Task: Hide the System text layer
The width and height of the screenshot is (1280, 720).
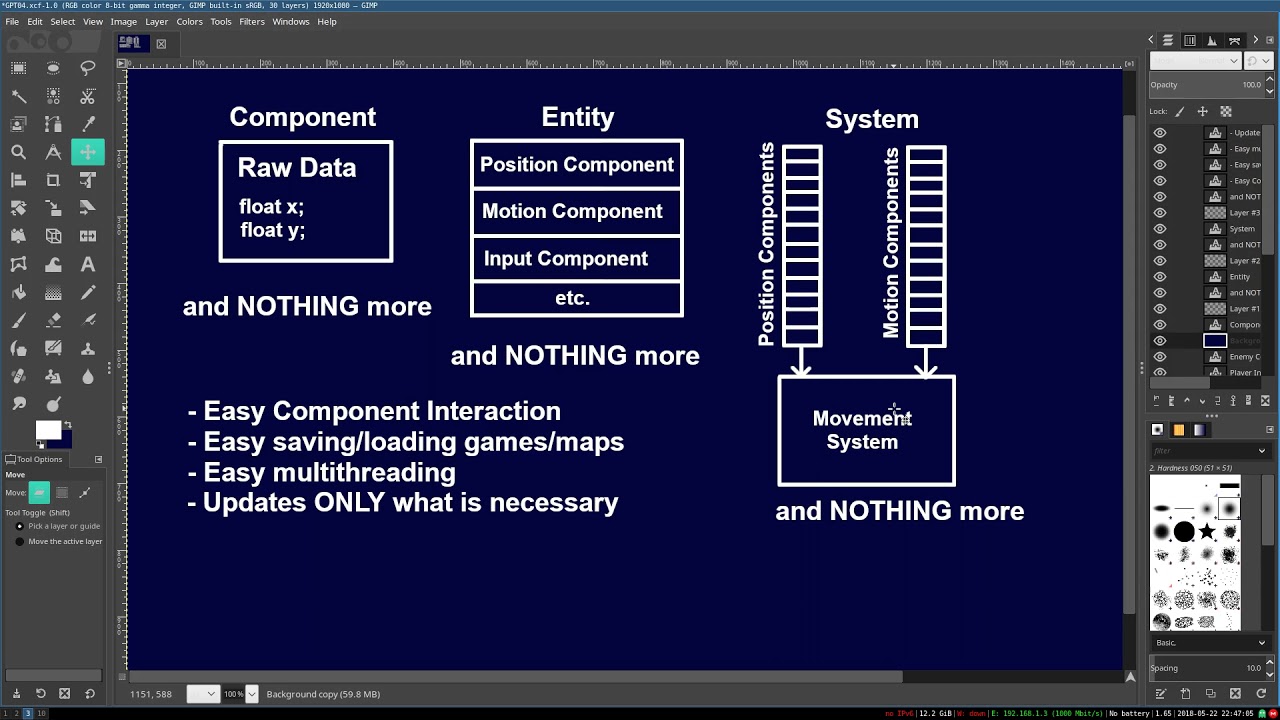Action: click(x=1160, y=228)
